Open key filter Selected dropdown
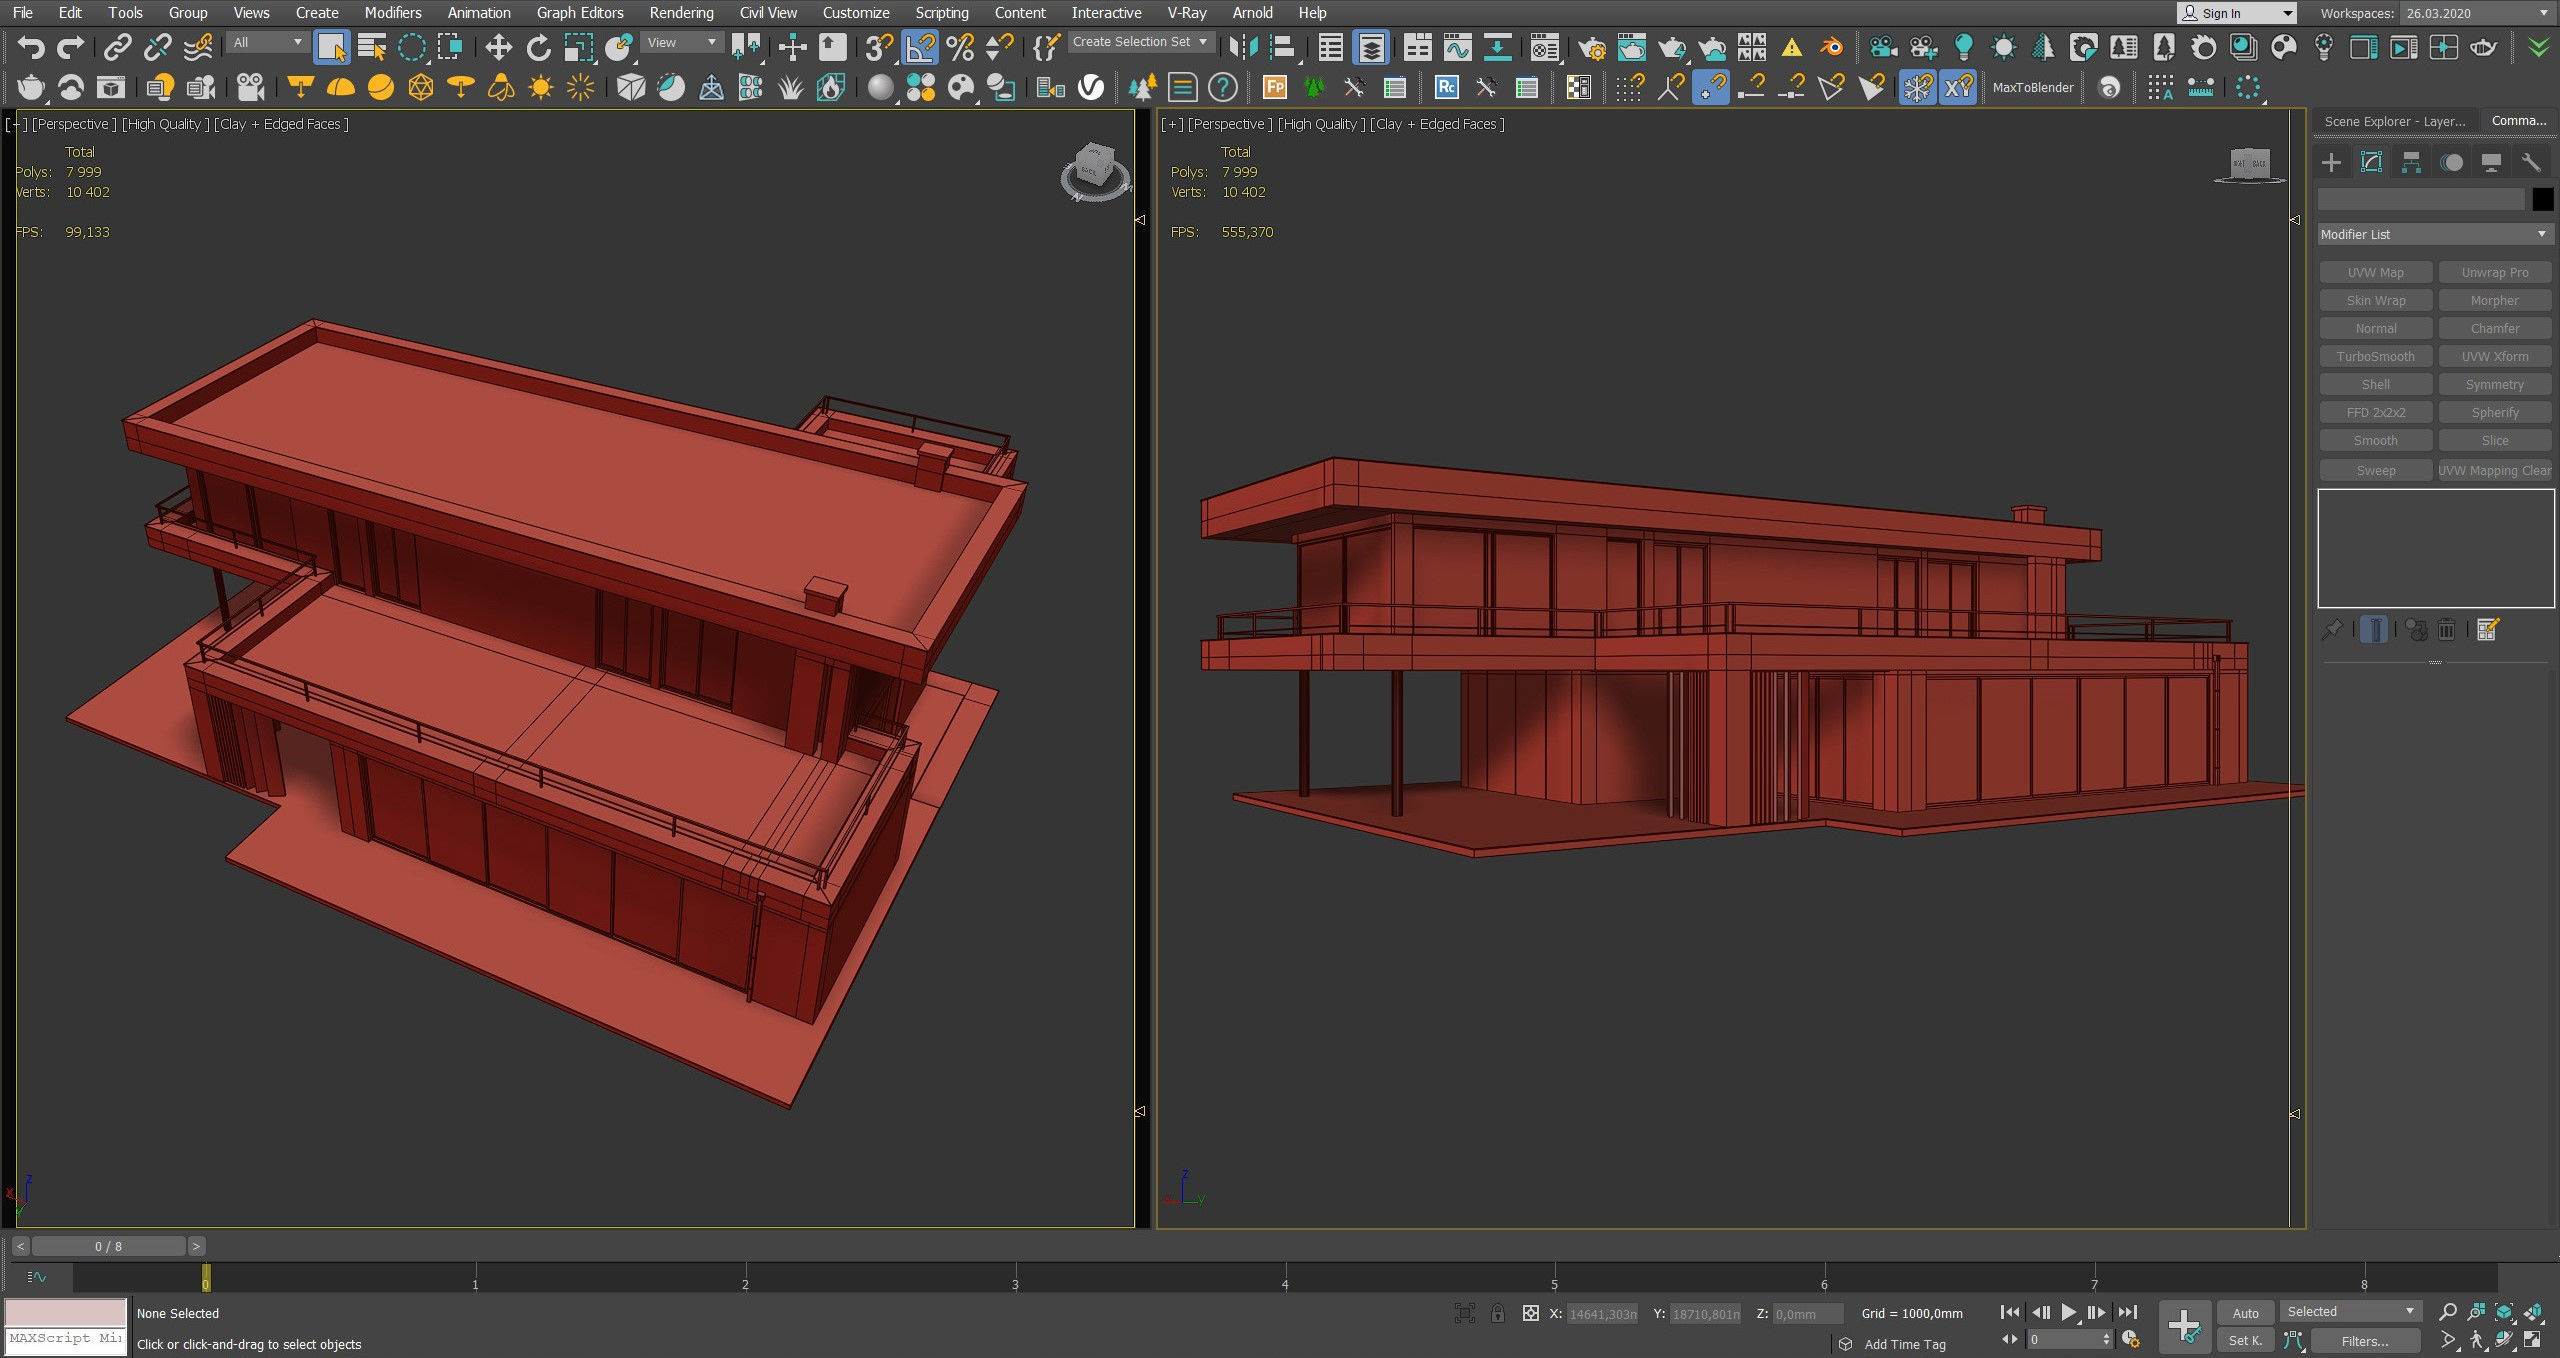The image size is (2560, 1358). 2350,1311
